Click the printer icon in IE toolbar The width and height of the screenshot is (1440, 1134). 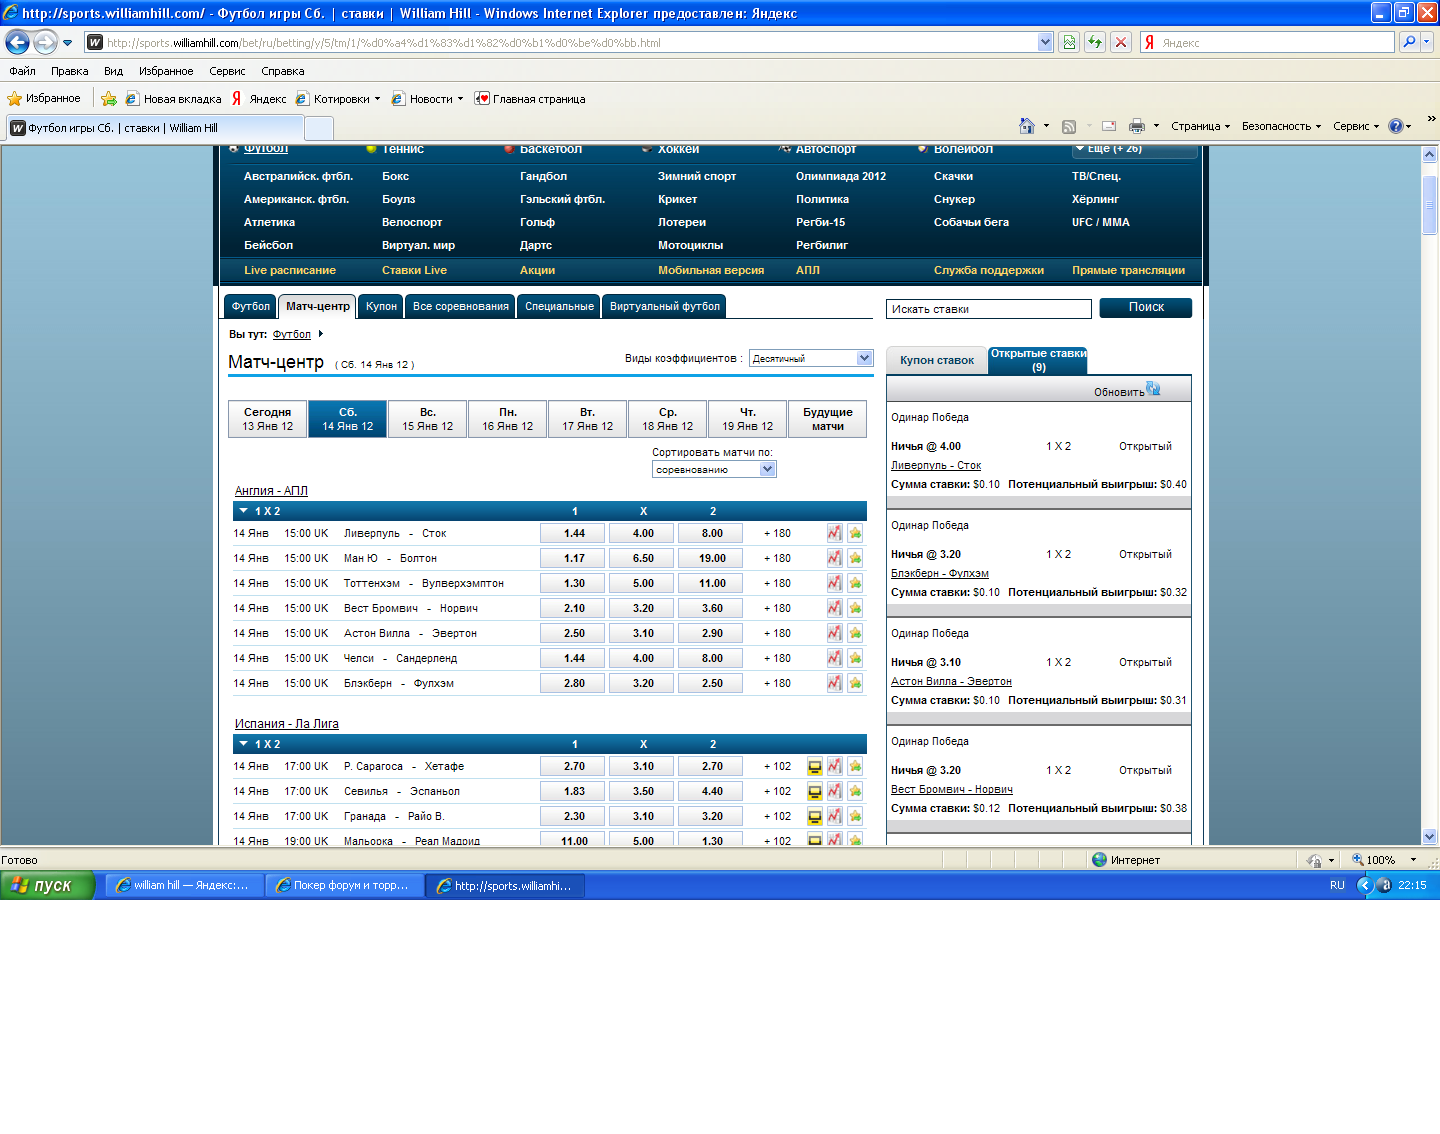click(1136, 126)
